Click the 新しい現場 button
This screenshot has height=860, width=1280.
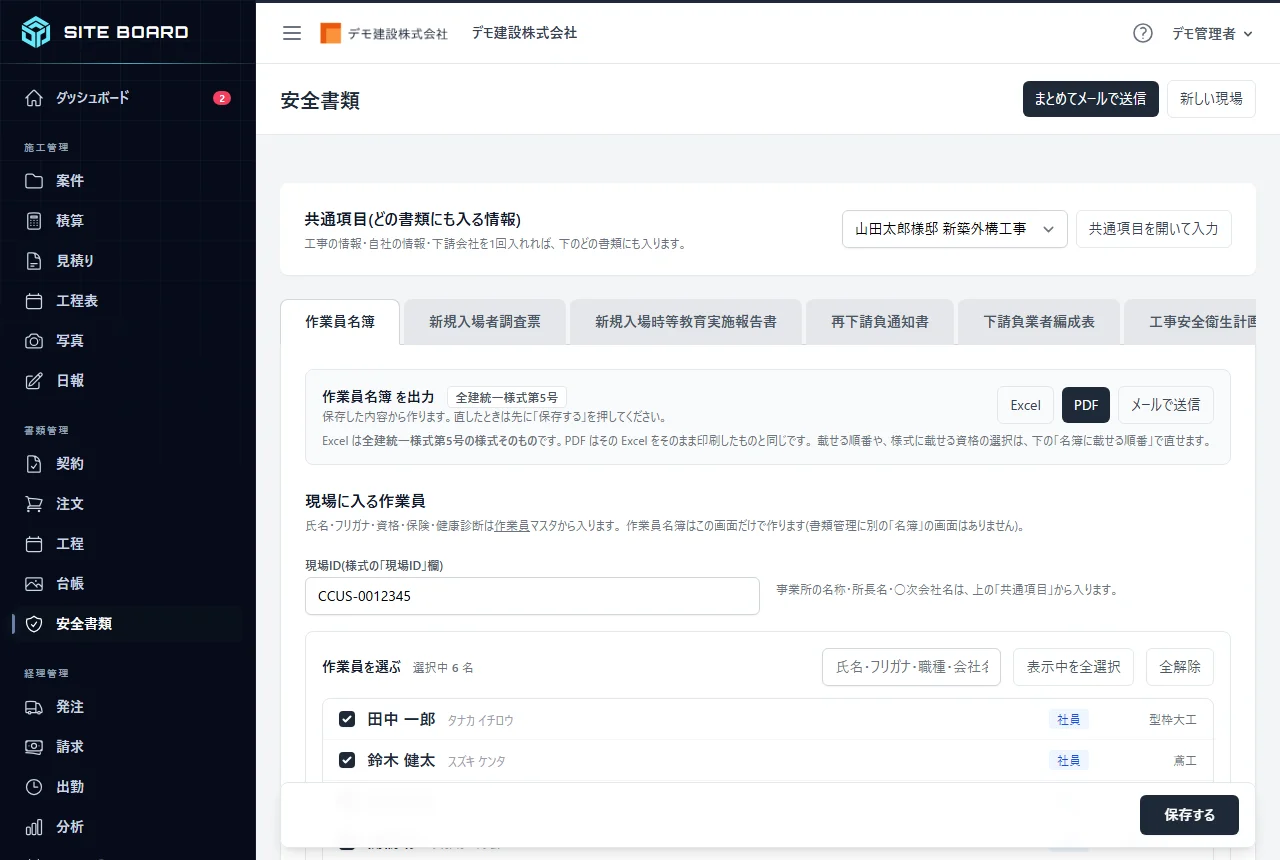(x=1211, y=99)
